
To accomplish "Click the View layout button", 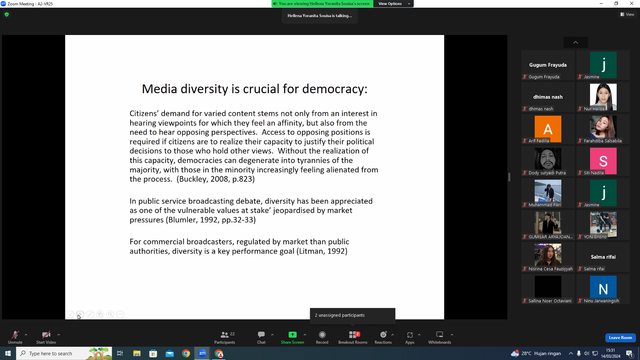I will [627, 14].
